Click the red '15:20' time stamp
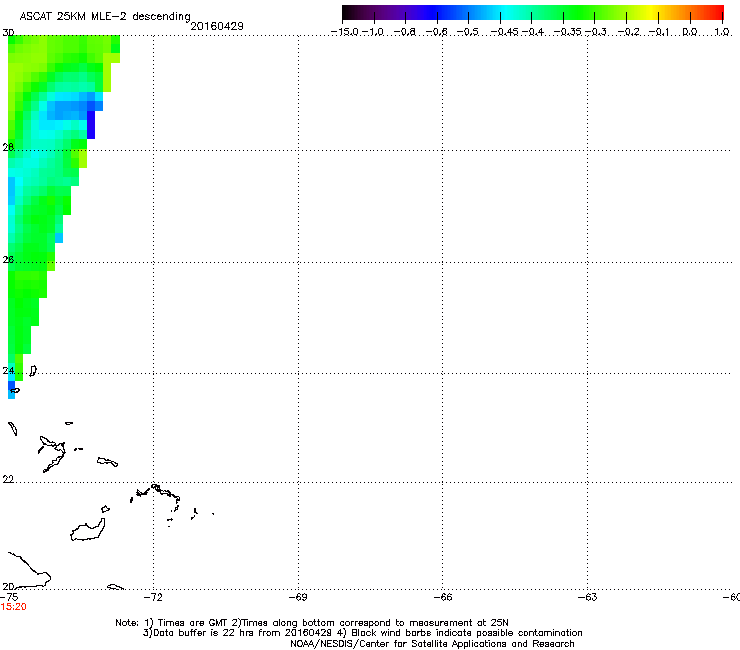 click(x=13, y=607)
